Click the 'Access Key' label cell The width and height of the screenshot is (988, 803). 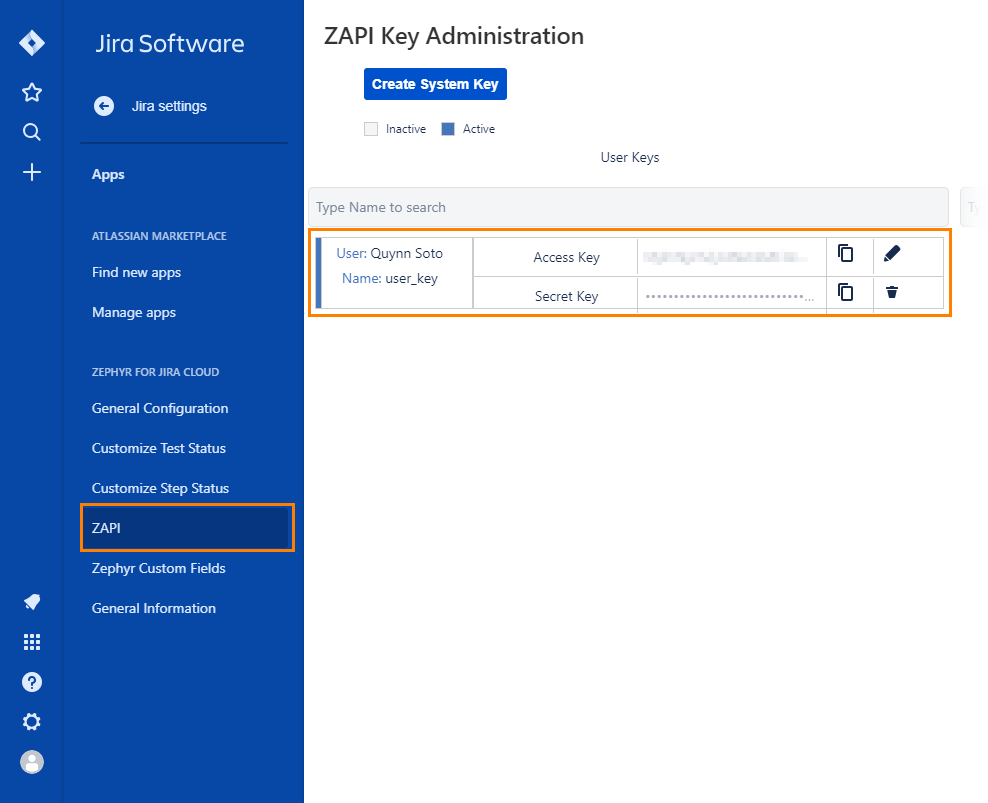pos(555,257)
